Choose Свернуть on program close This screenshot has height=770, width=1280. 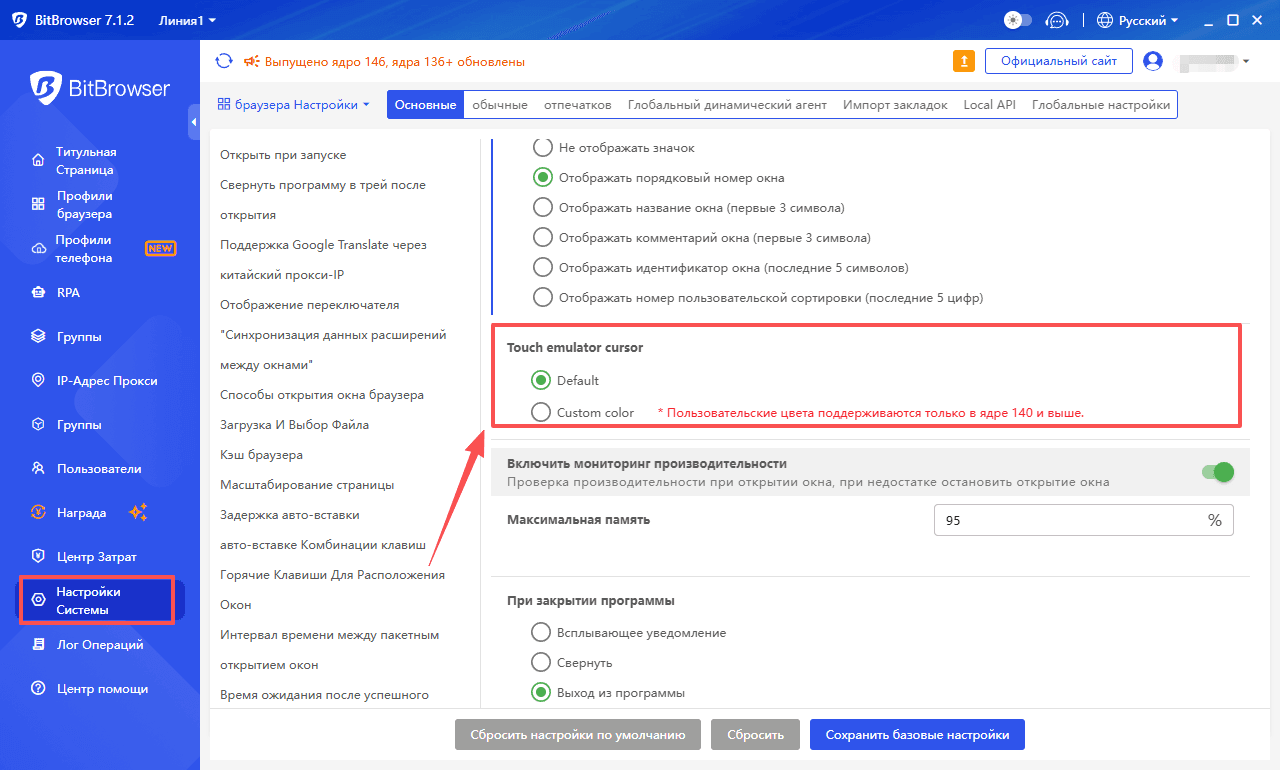(541, 662)
